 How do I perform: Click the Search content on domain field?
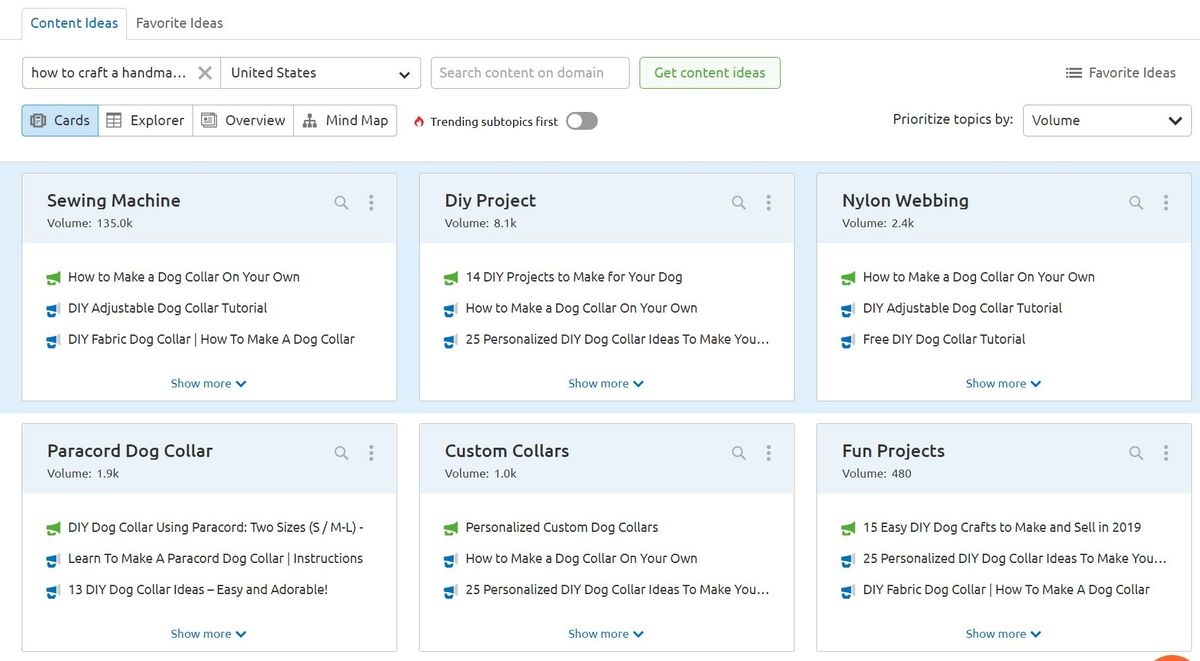[530, 73]
